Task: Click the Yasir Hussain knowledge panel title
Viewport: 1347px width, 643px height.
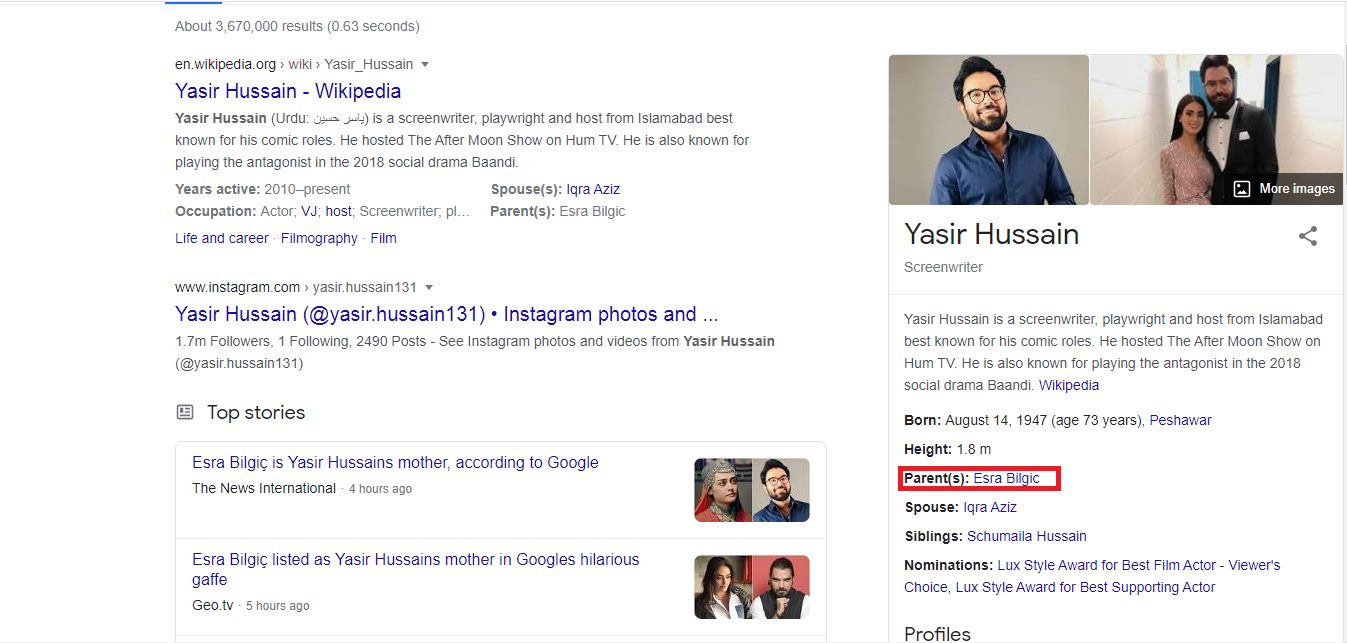Action: [991, 234]
